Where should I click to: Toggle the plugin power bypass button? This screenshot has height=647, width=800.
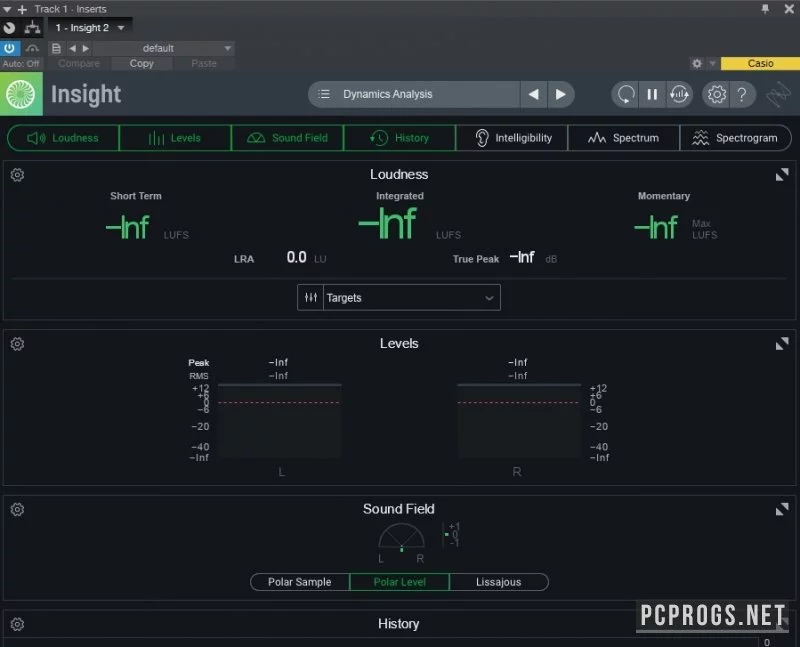tap(10, 48)
